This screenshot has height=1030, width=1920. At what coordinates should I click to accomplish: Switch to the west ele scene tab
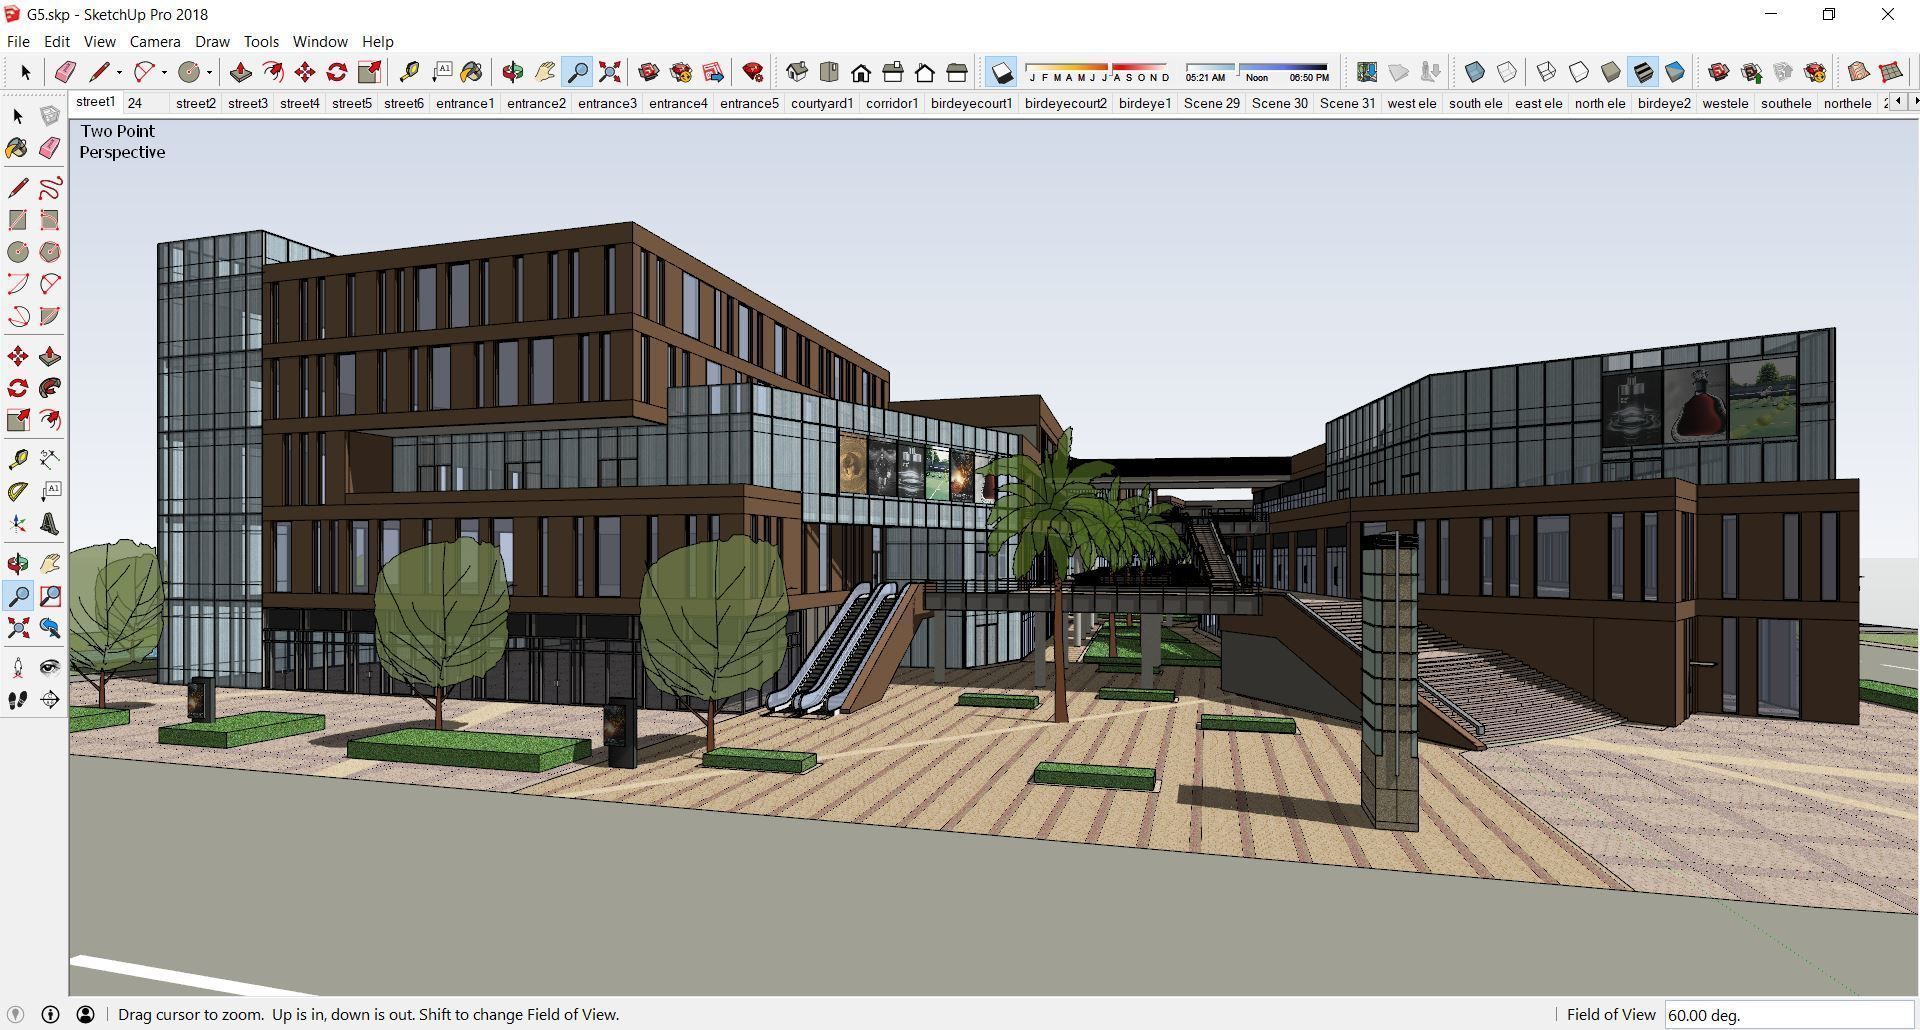click(1411, 103)
